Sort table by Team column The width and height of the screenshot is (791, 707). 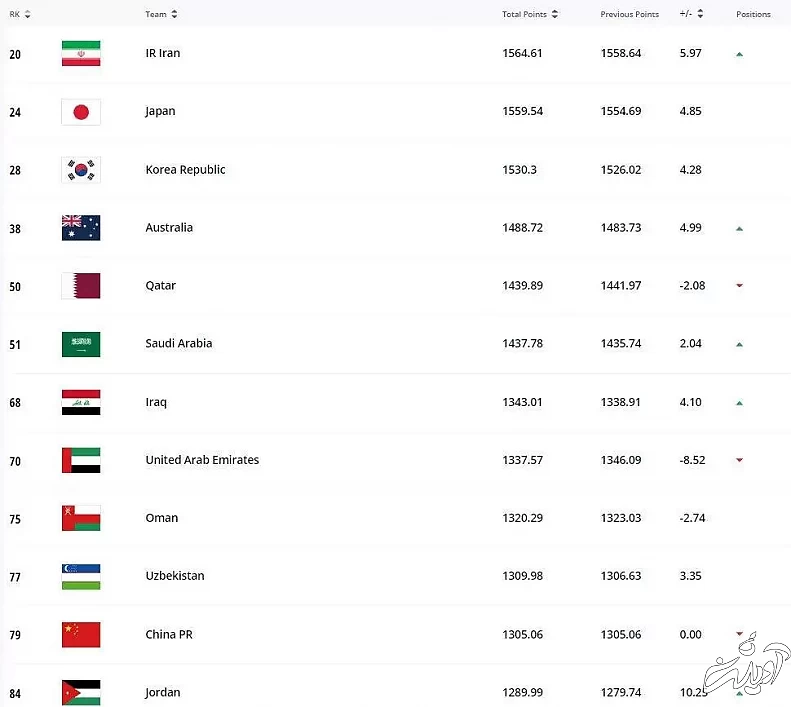click(161, 14)
